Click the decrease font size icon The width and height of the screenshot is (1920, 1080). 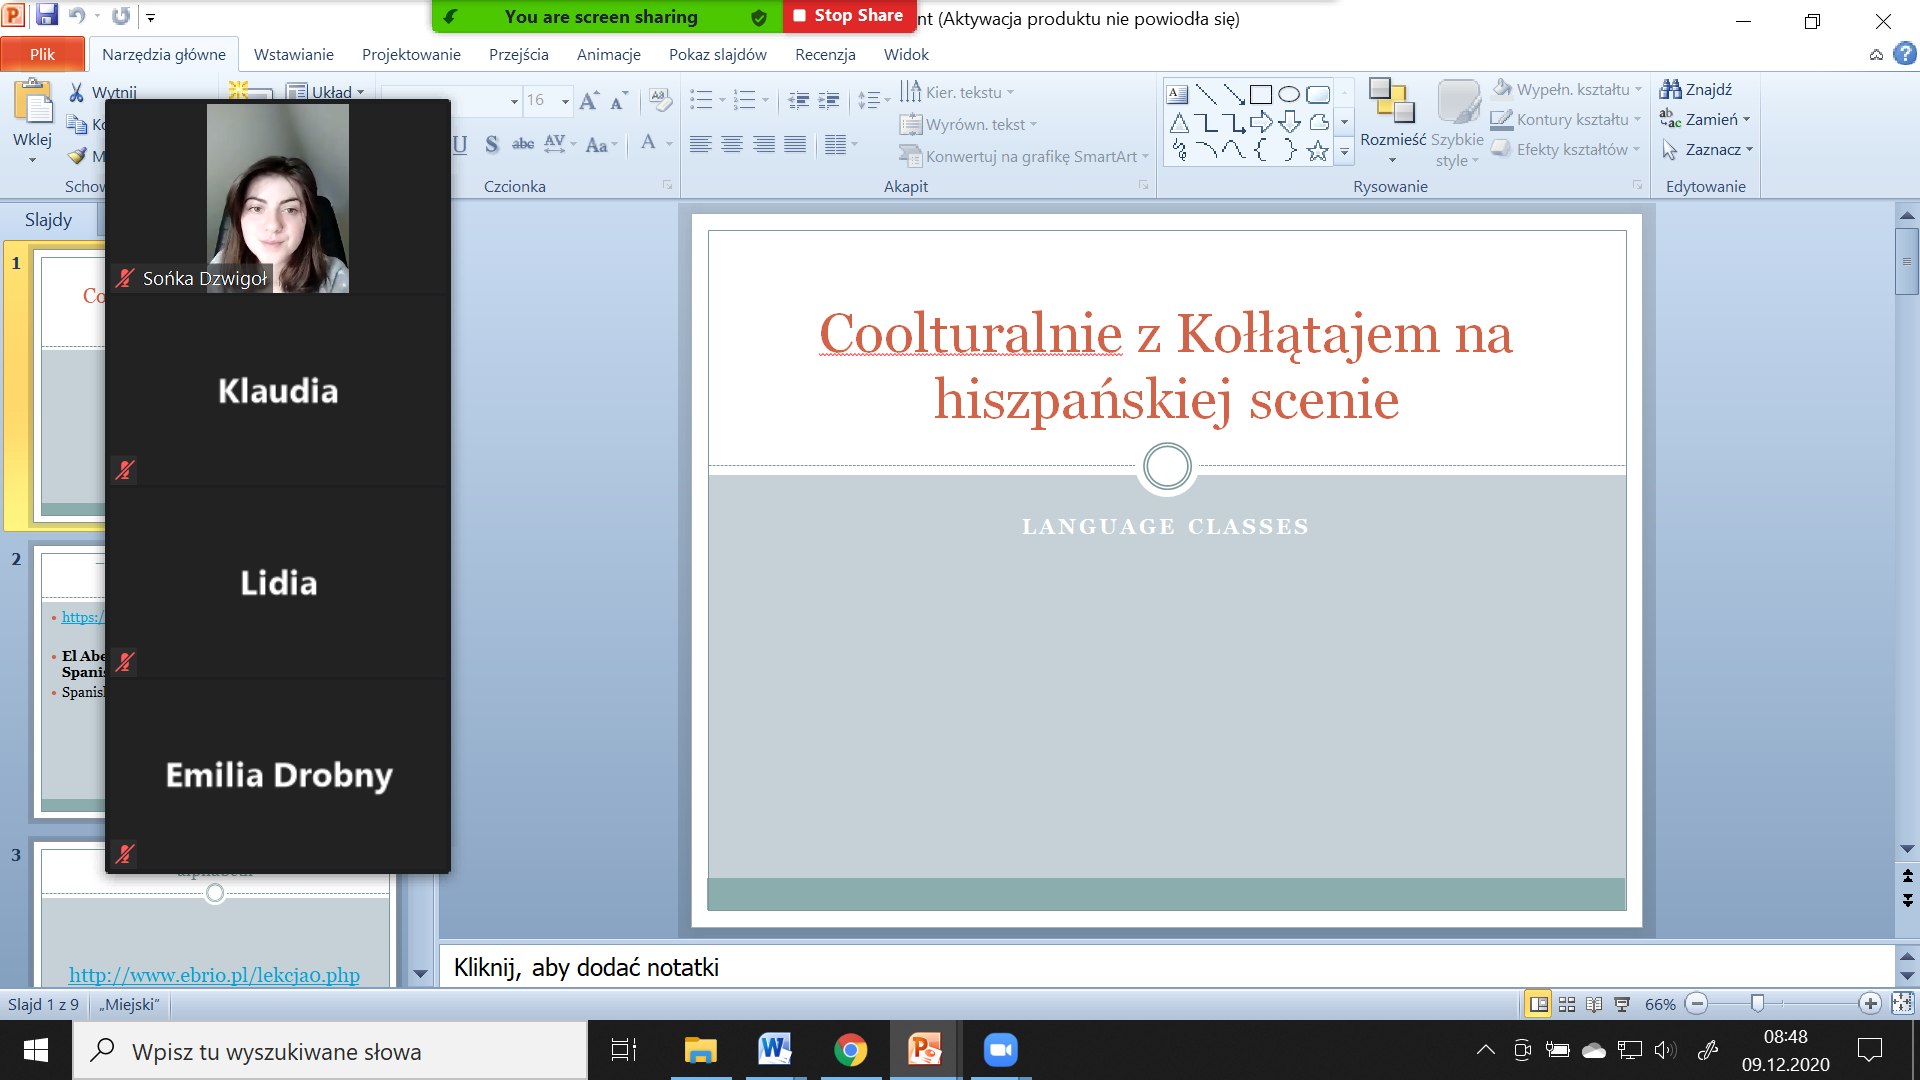[x=619, y=100]
